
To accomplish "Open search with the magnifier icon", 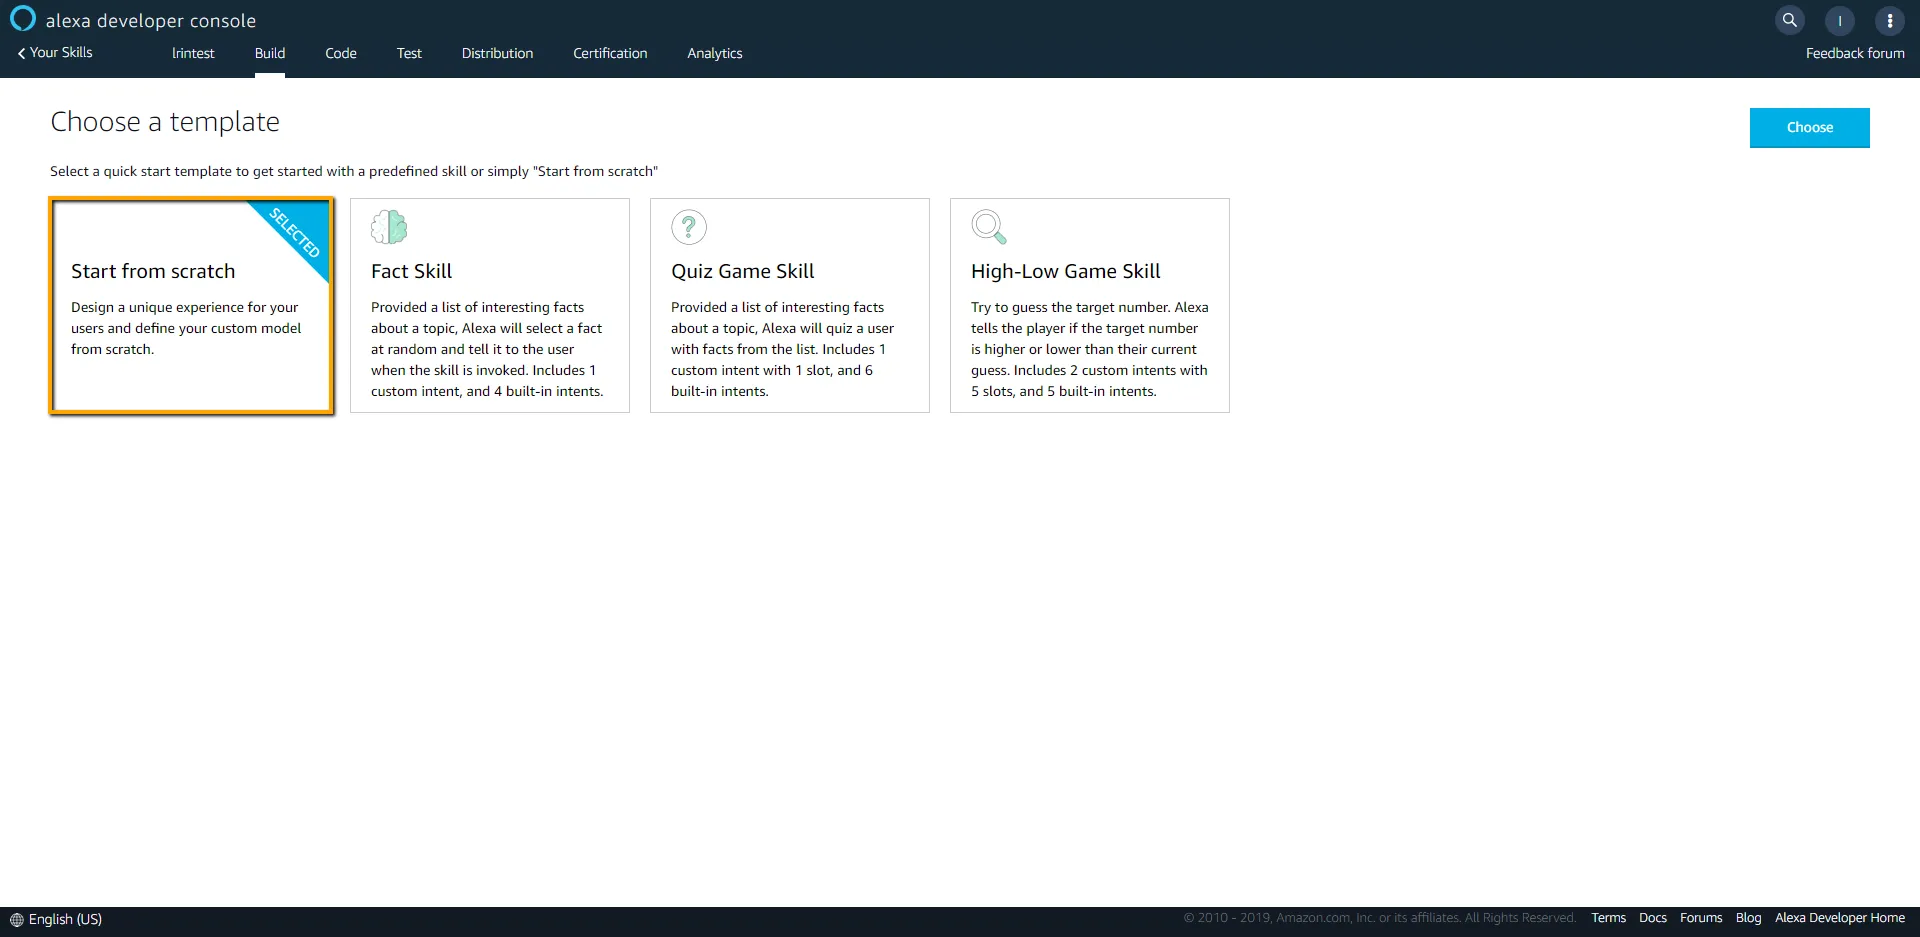I will click(1789, 20).
